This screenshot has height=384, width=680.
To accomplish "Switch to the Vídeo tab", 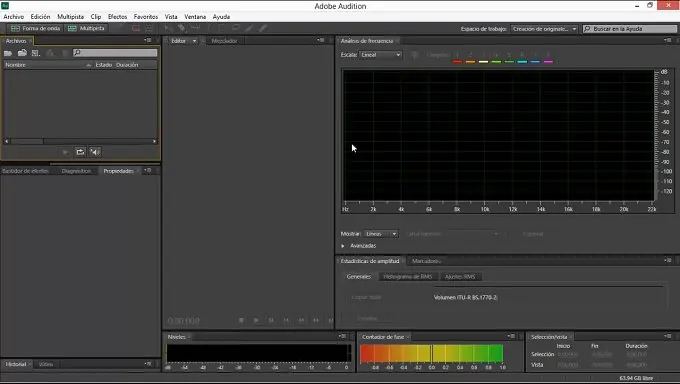I will click(46, 364).
